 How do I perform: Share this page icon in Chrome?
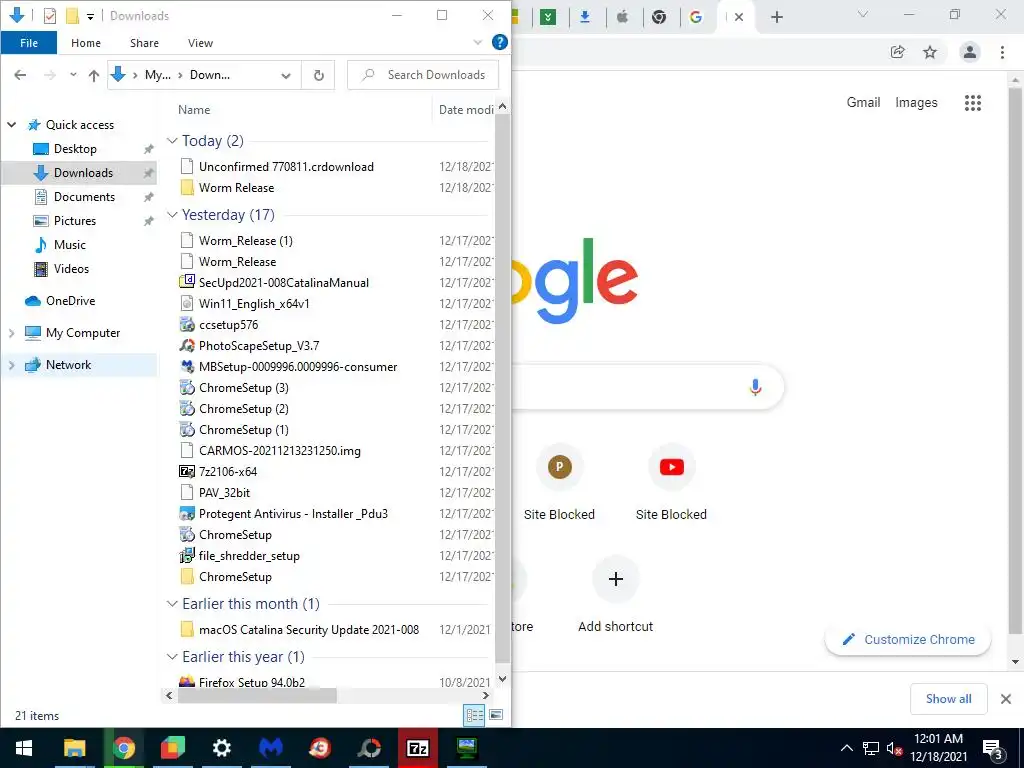point(897,52)
